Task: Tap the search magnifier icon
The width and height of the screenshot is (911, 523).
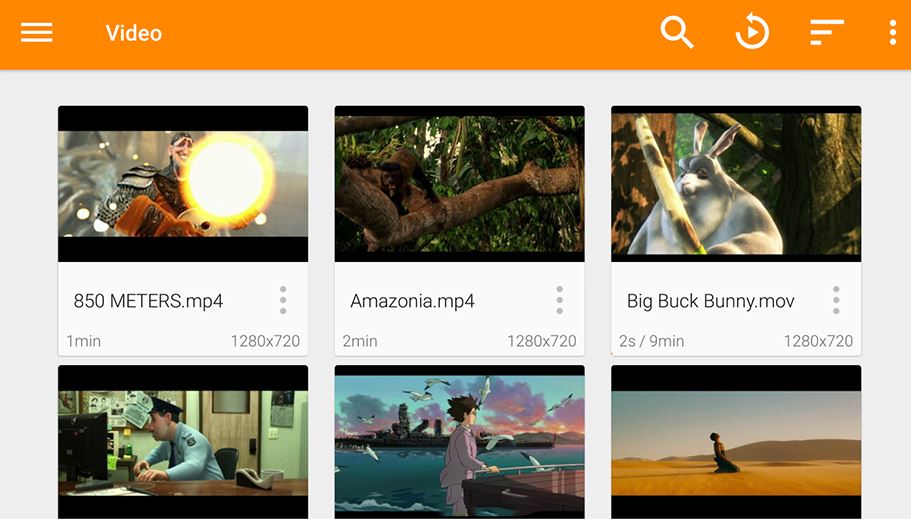Action: coord(677,32)
